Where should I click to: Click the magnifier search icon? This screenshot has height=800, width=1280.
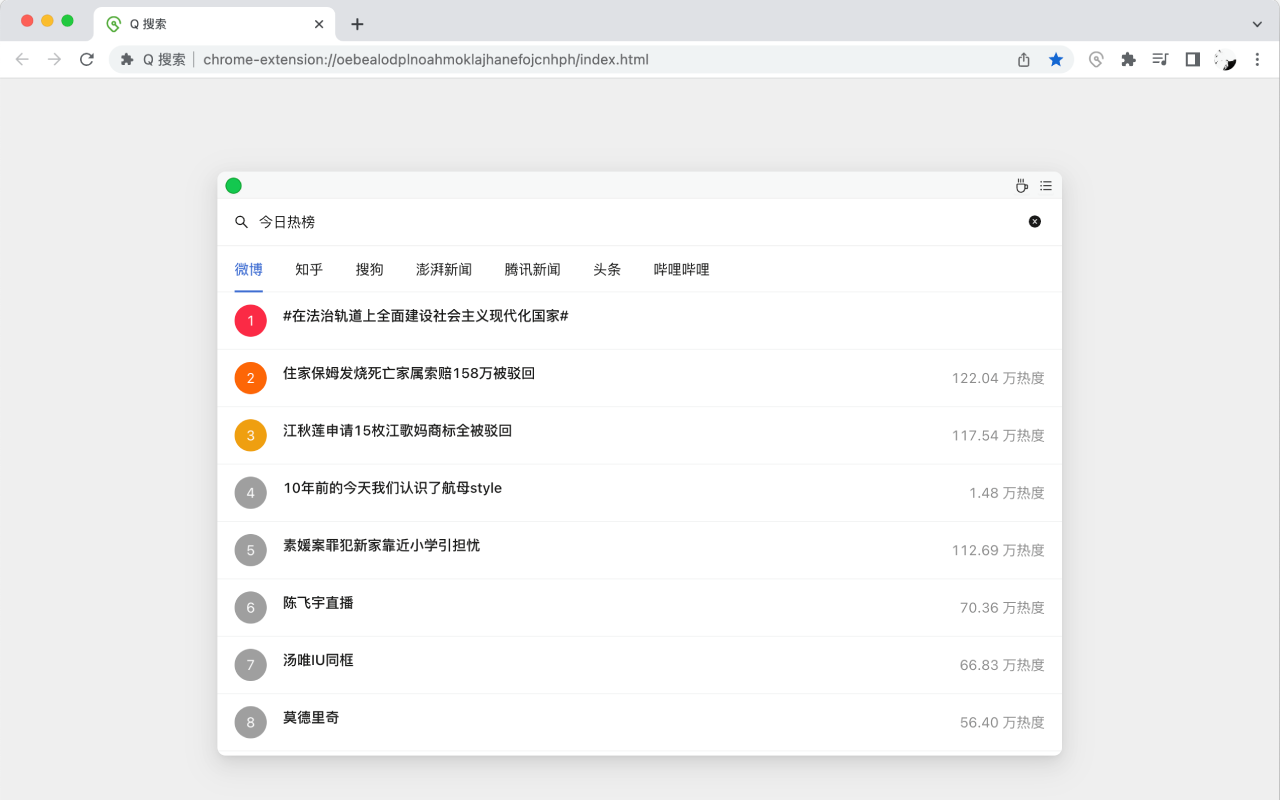click(x=241, y=222)
